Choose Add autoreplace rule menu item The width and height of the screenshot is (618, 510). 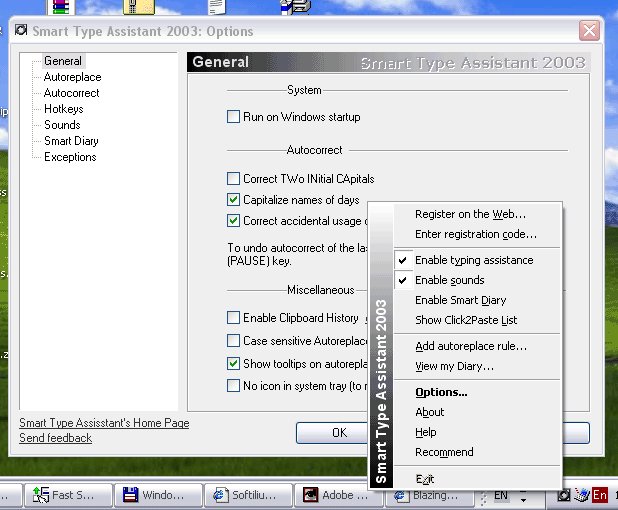[477, 346]
